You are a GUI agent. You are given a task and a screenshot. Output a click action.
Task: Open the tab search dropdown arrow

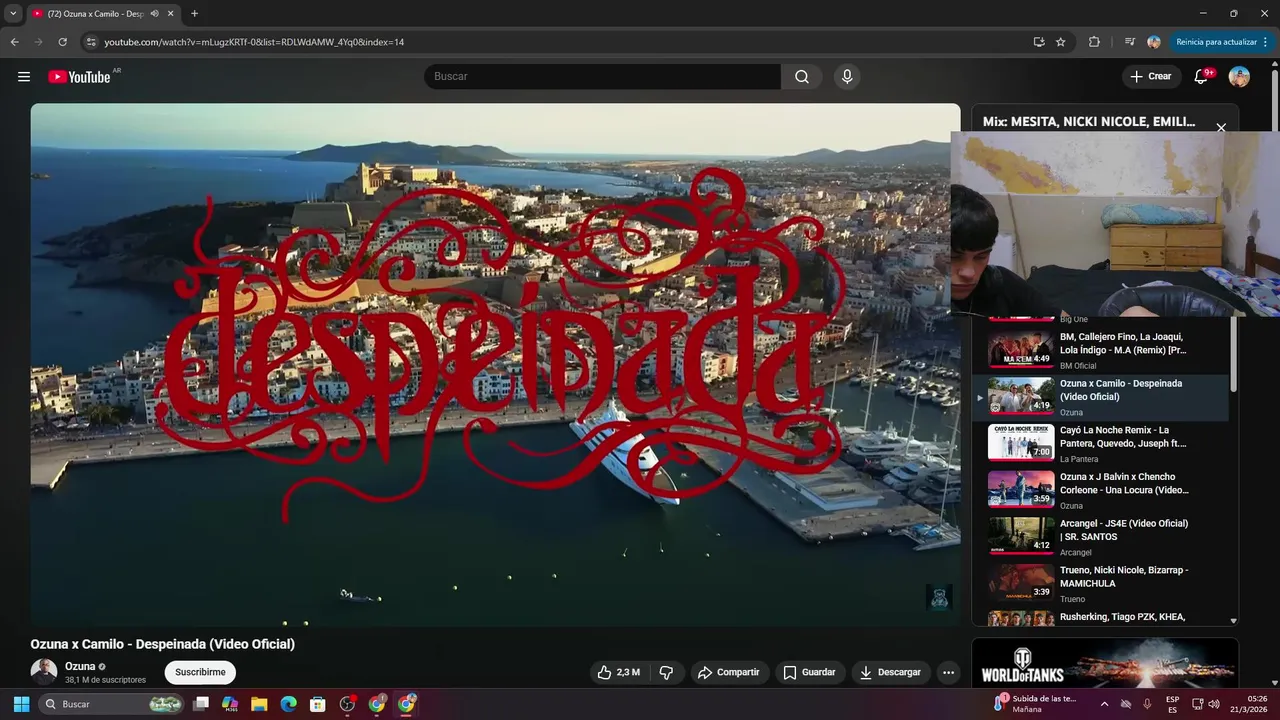pos(13,14)
